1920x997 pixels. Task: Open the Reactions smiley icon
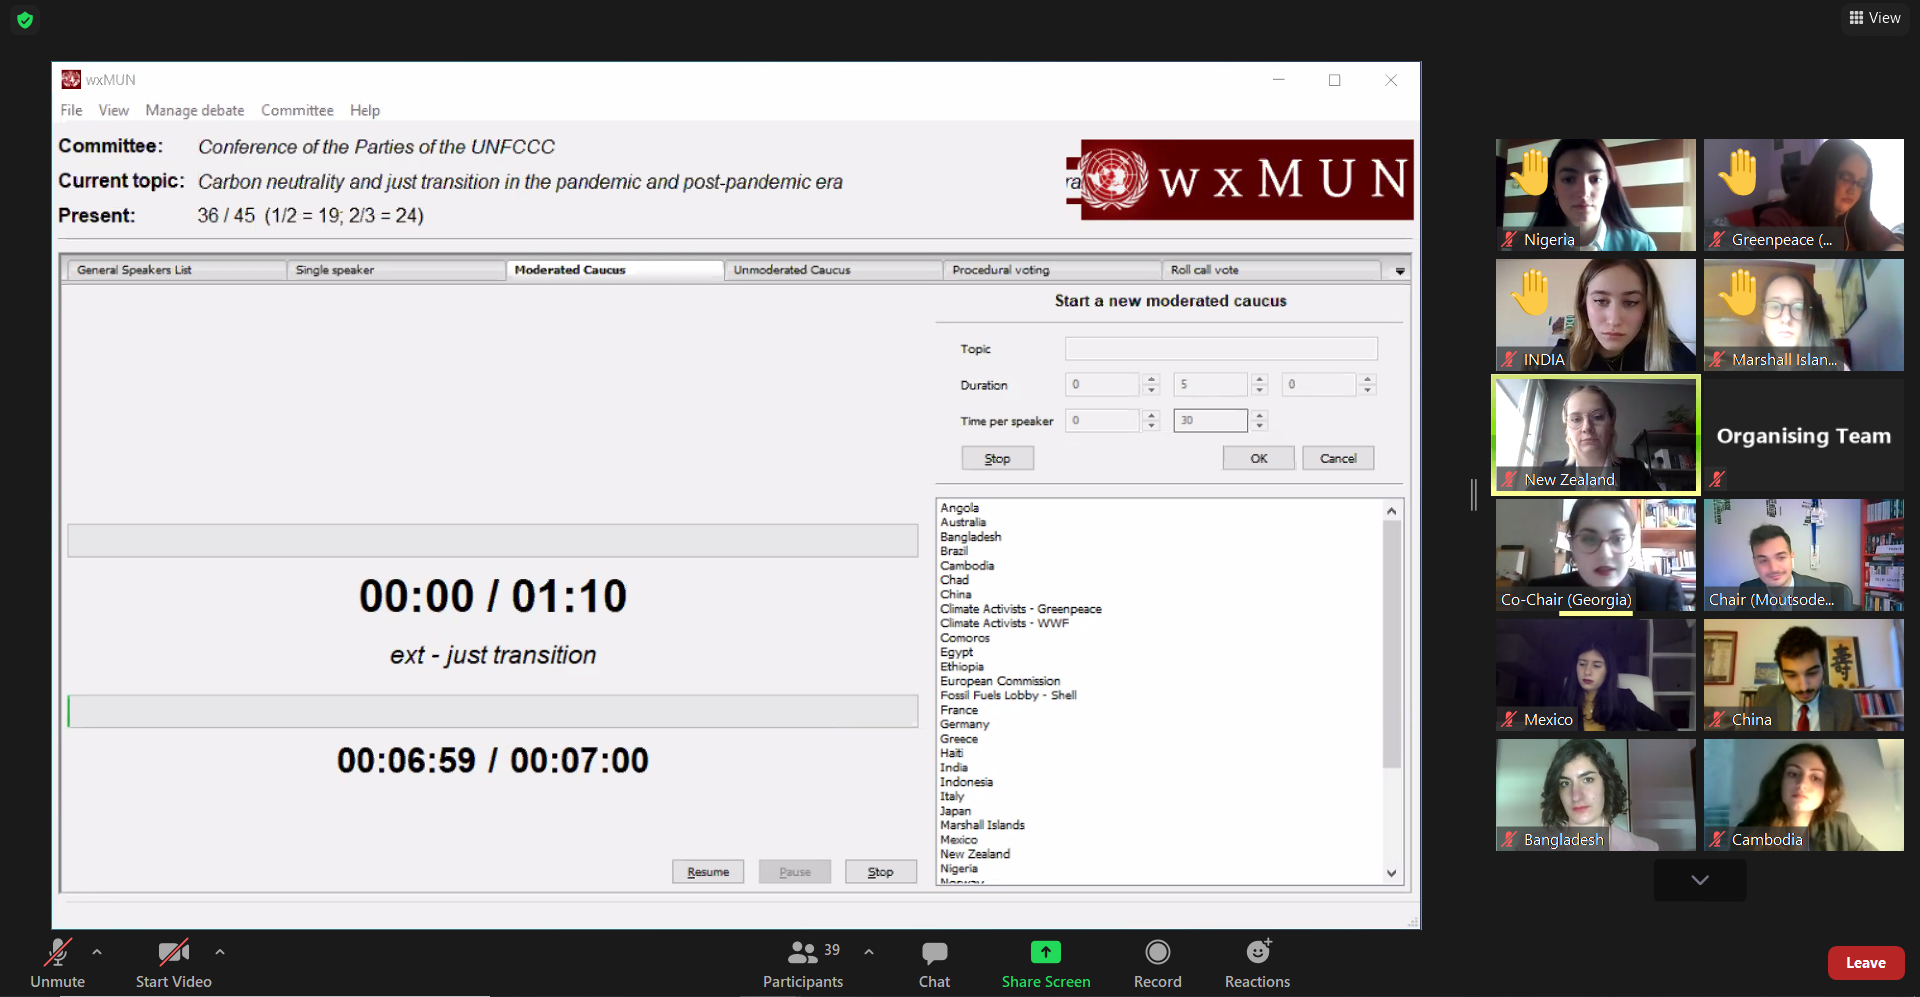pyautogui.click(x=1257, y=952)
